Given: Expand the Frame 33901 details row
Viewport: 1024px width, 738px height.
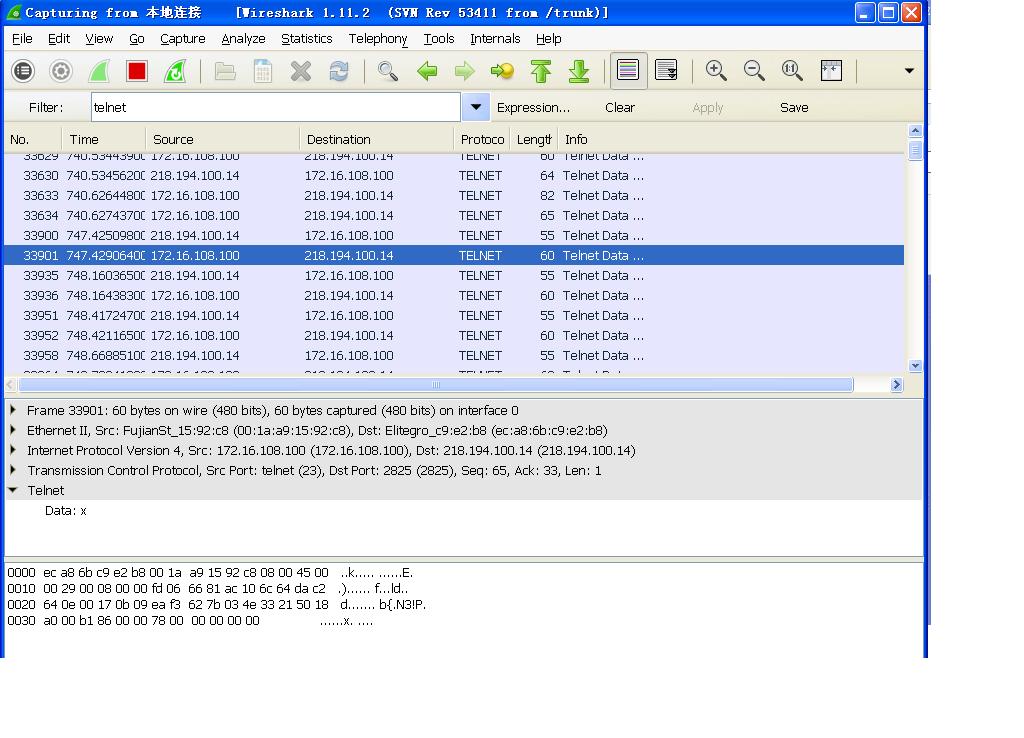Looking at the screenshot, I should tap(13, 410).
